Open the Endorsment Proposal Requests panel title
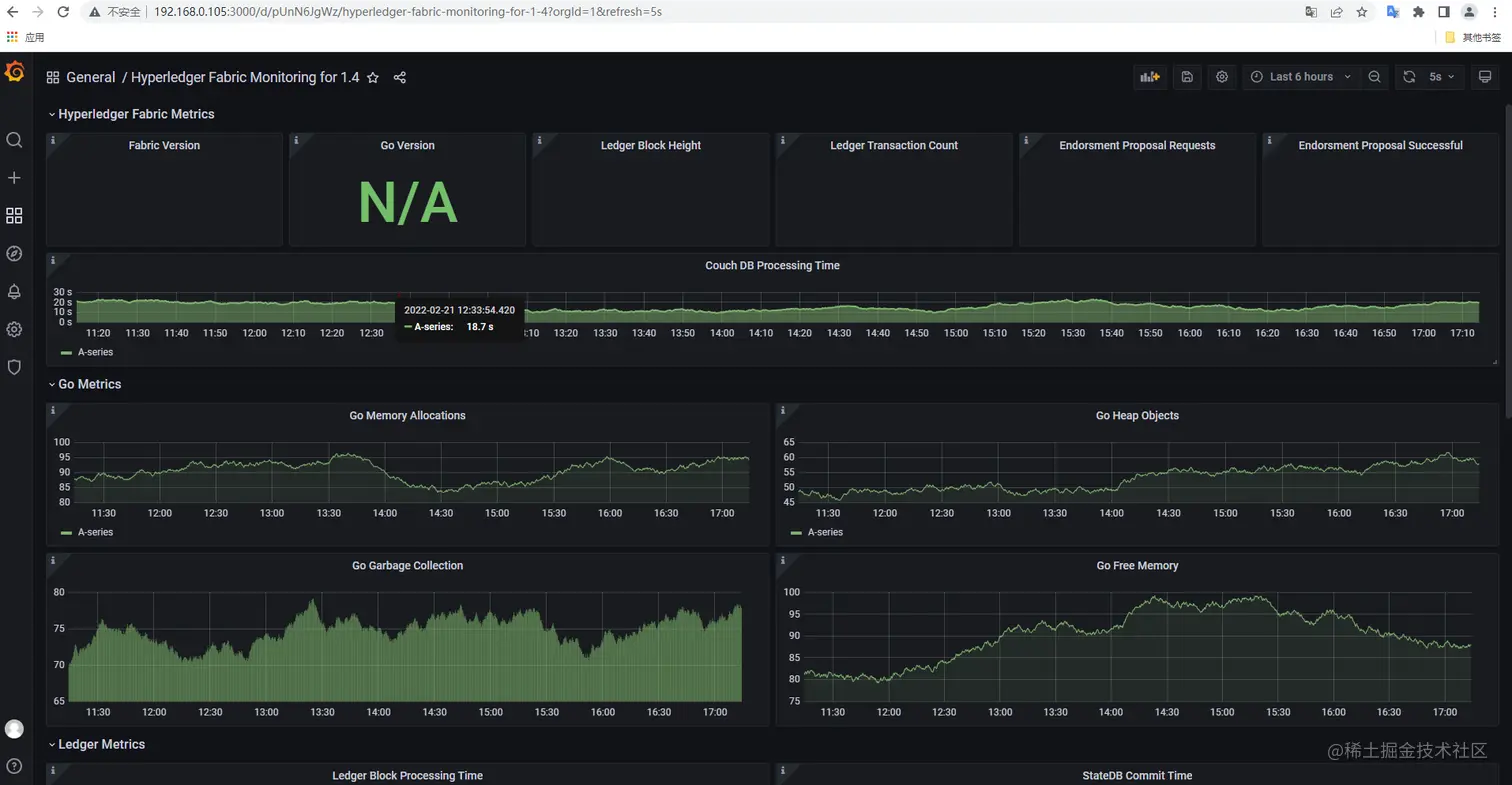The height and width of the screenshot is (785, 1512). pos(1137,146)
